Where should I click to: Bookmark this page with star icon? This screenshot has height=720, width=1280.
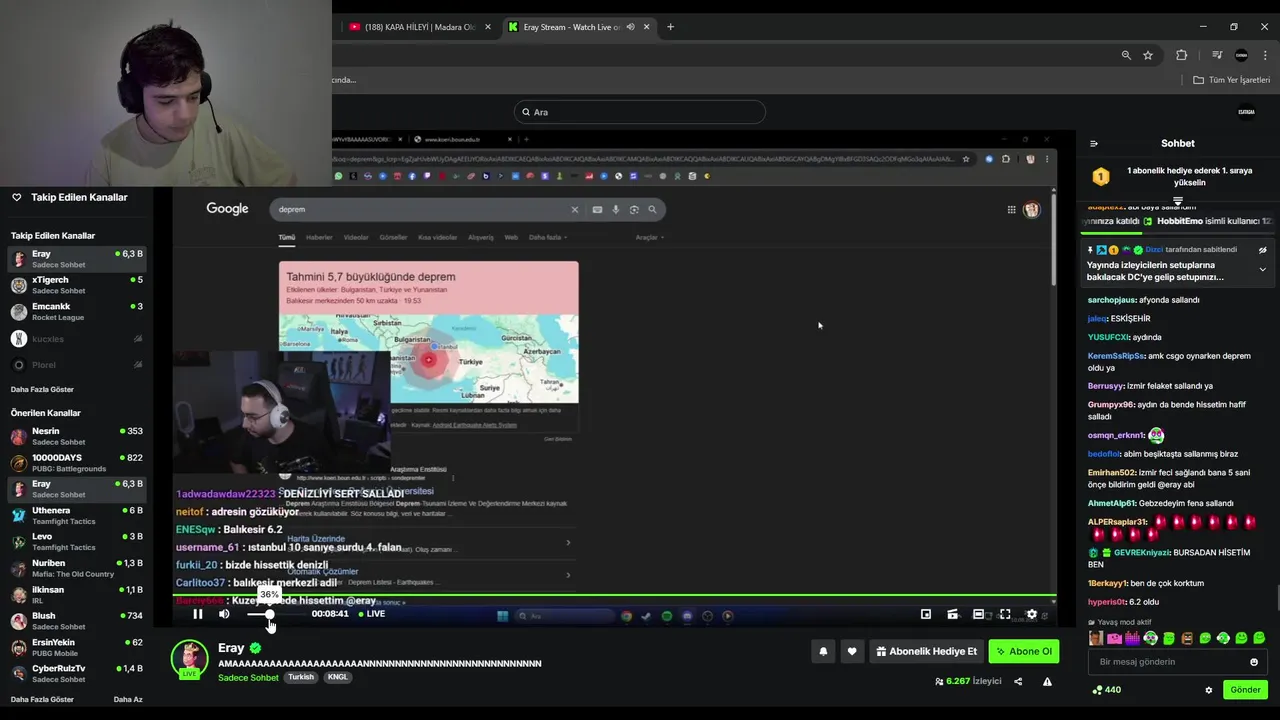click(x=1148, y=55)
